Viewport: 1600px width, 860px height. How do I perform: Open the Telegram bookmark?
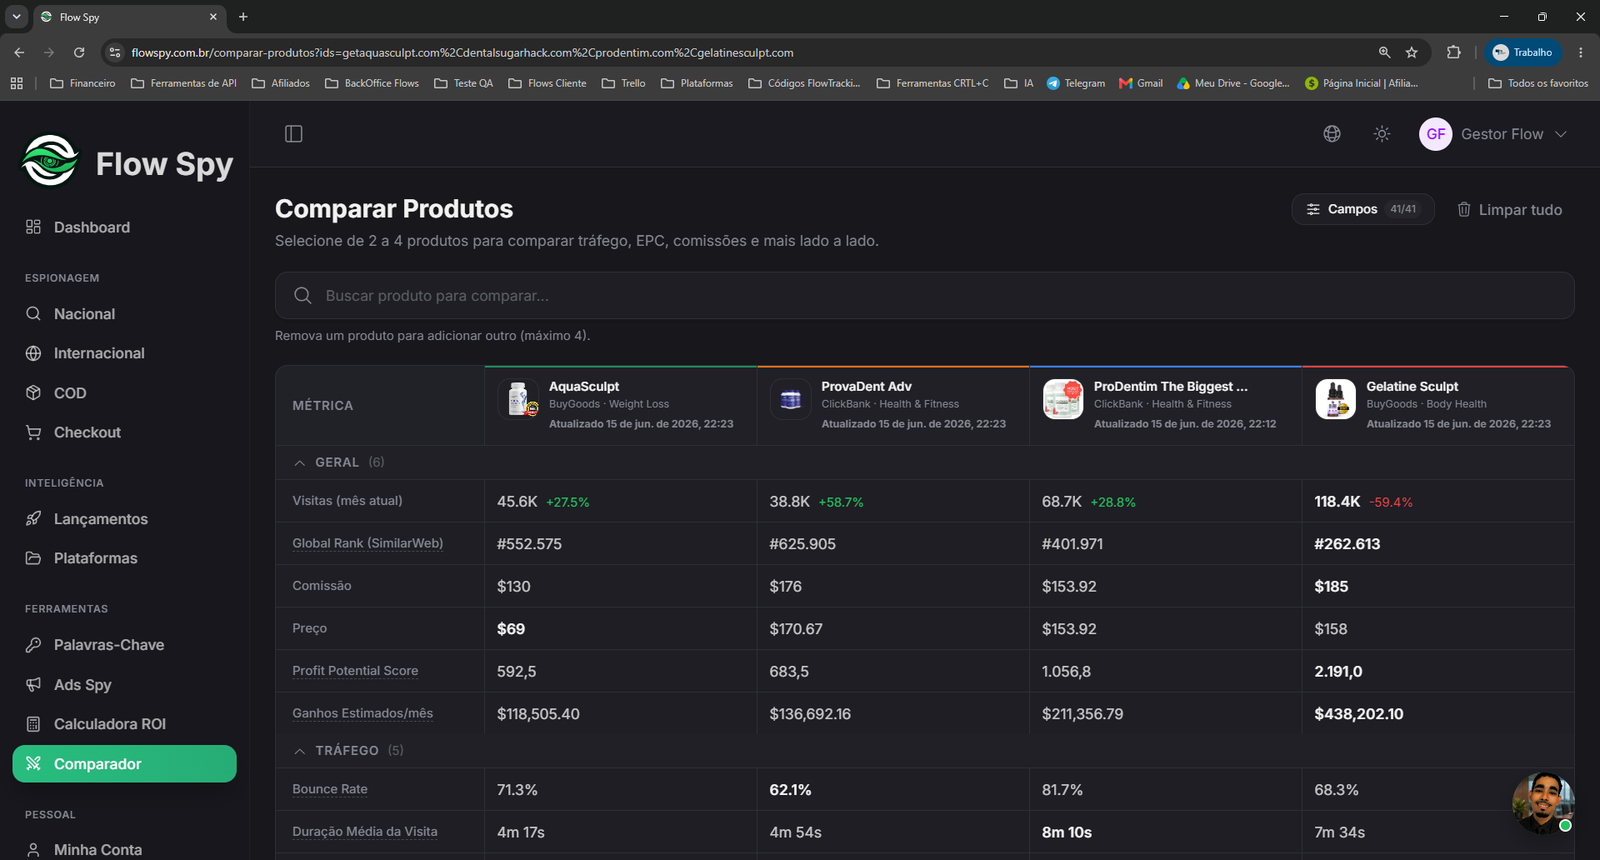(1076, 83)
